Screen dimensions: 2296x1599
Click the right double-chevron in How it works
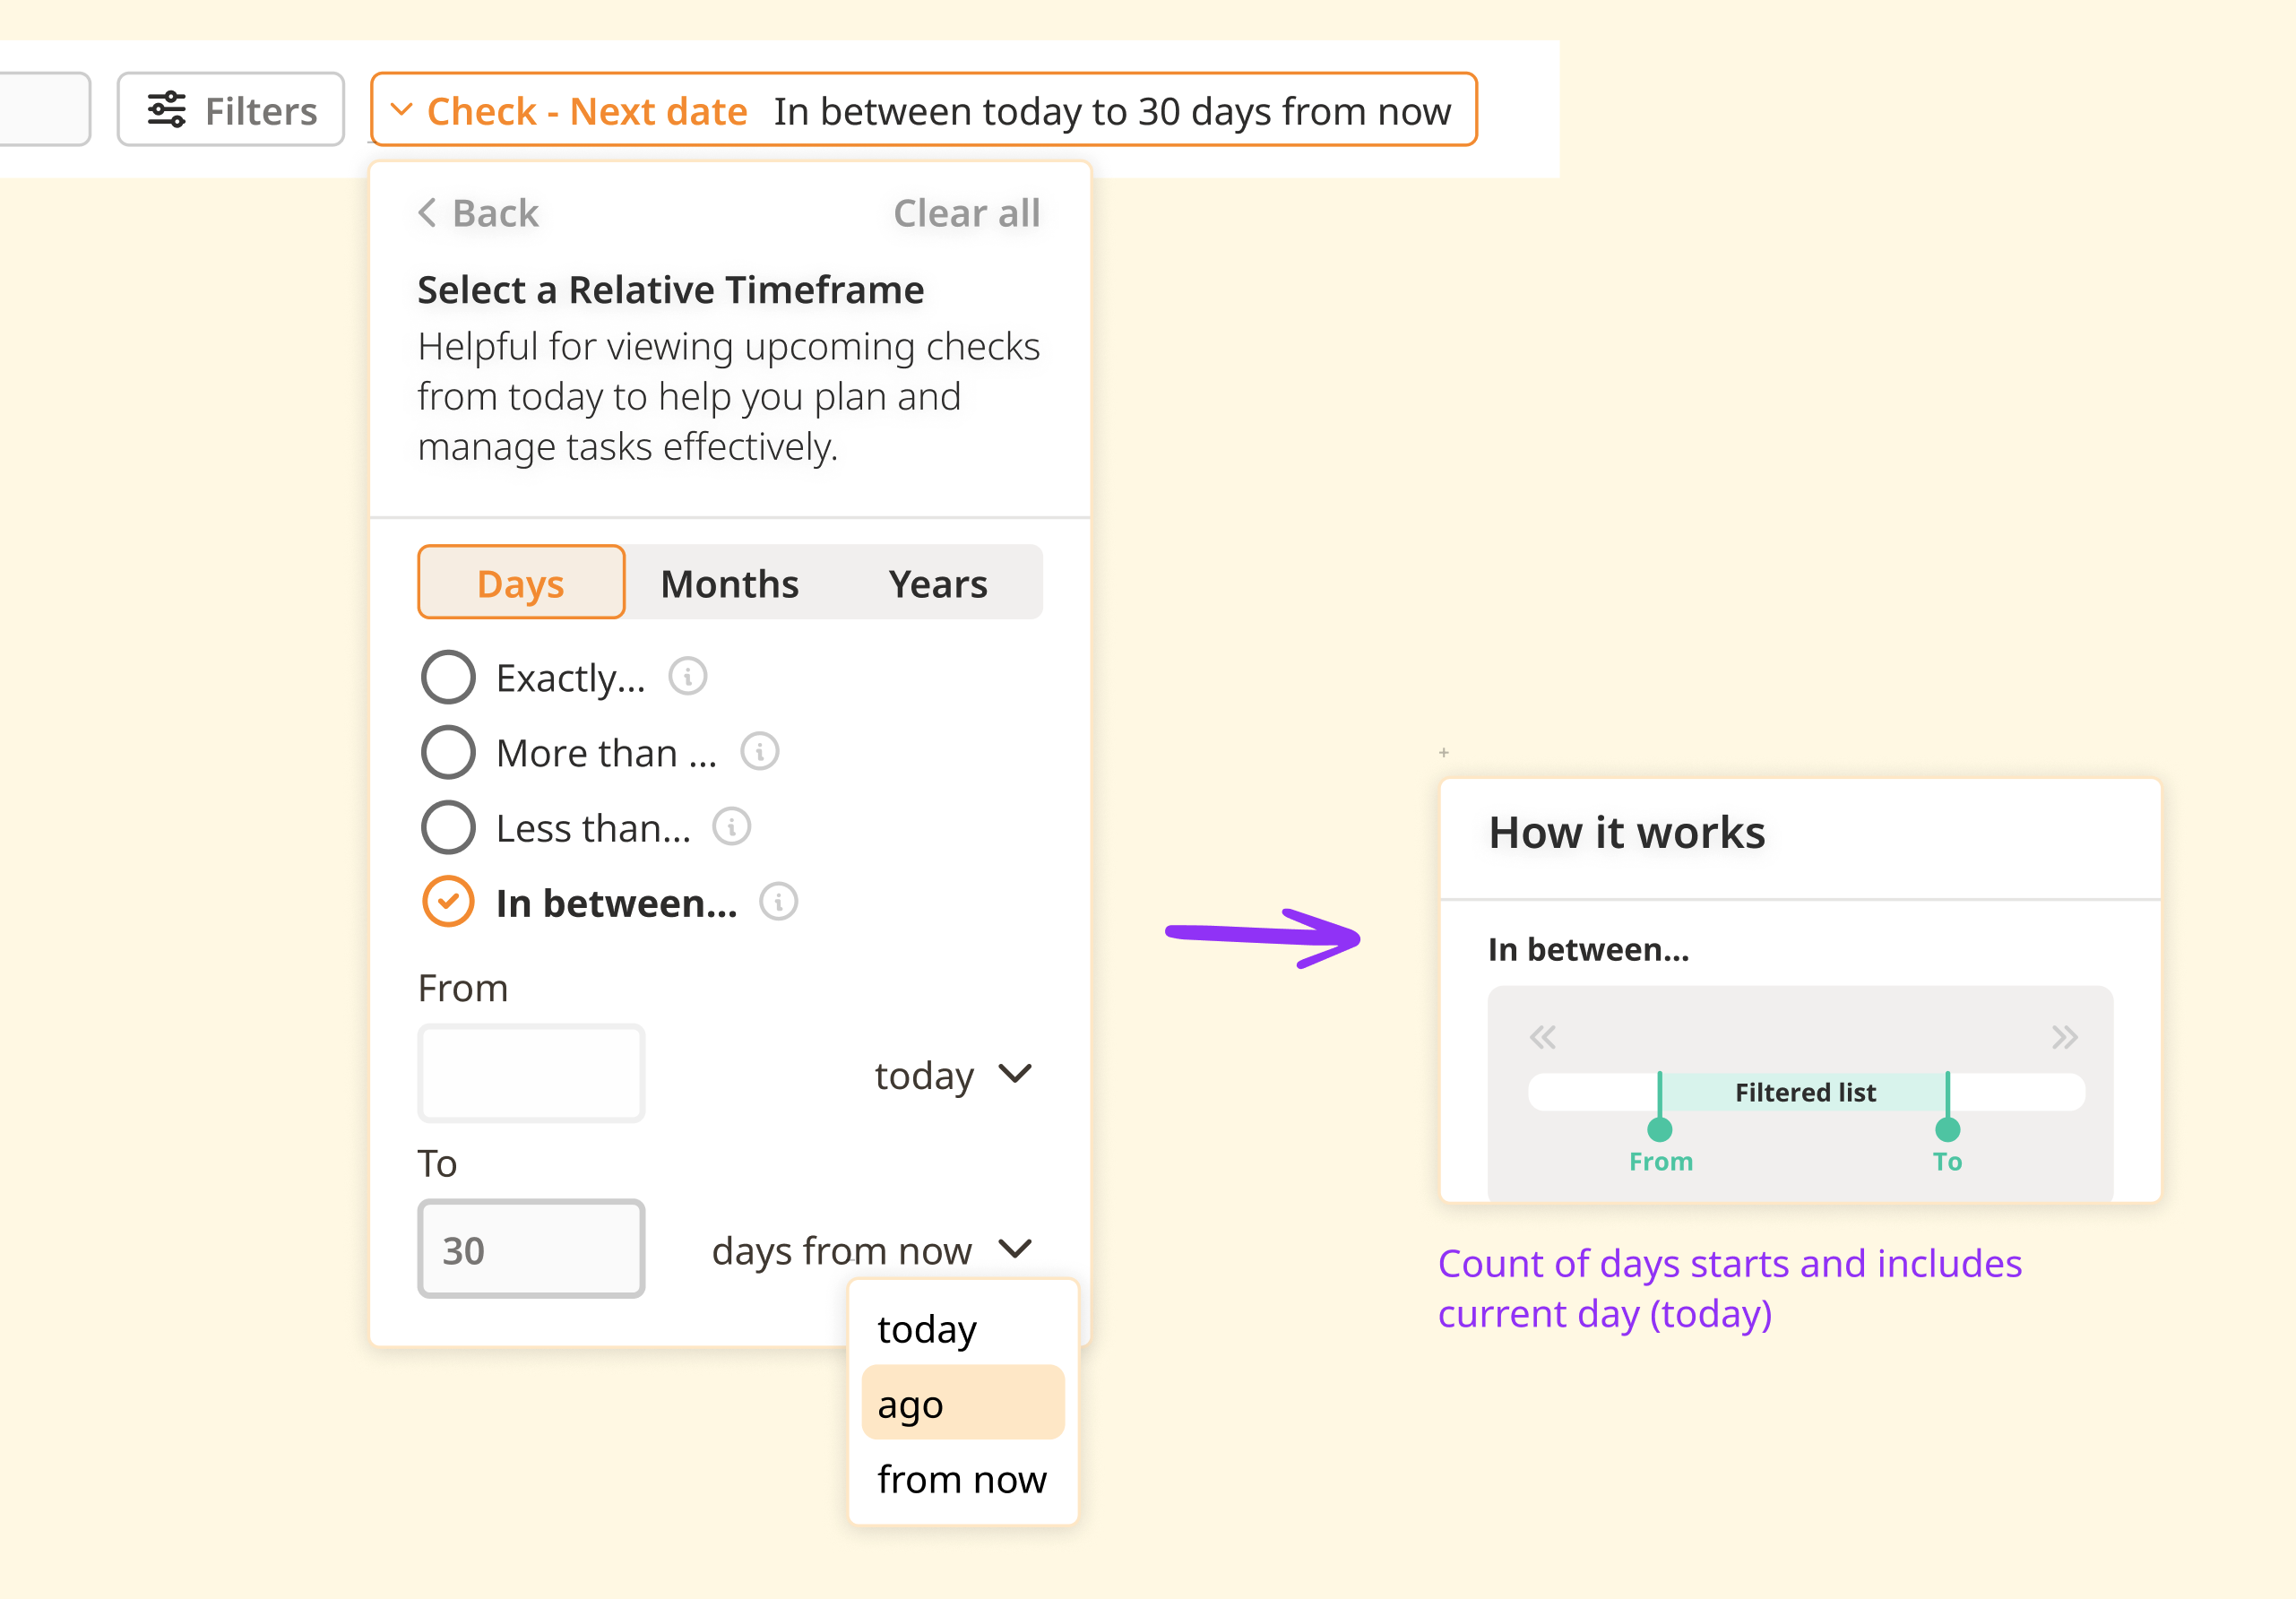pos(2064,1037)
